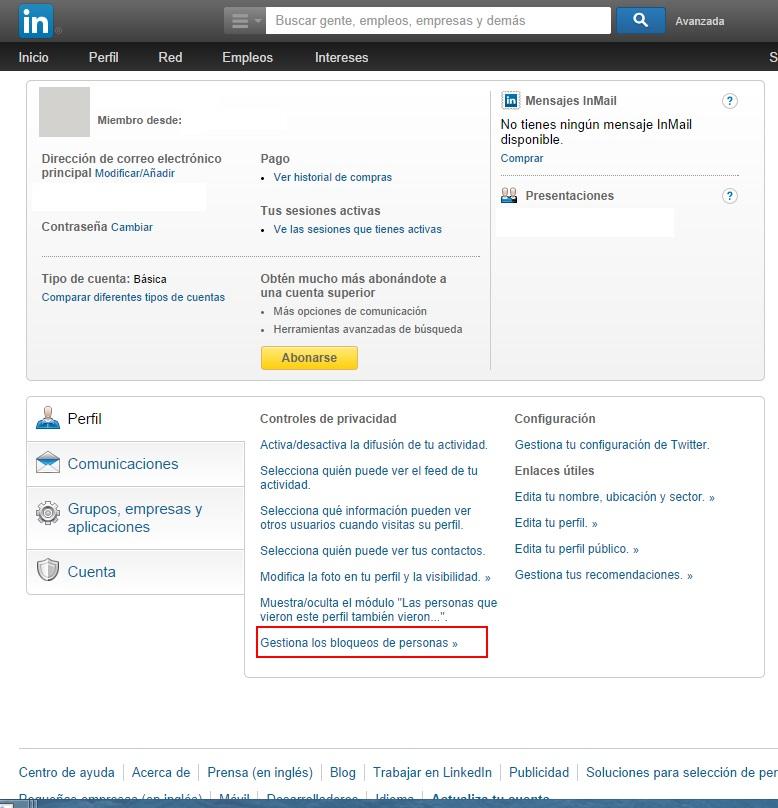Image resolution: width=778 pixels, height=808 pixels.
Task: Open the Intereses menu item
Action: (341, 57)
